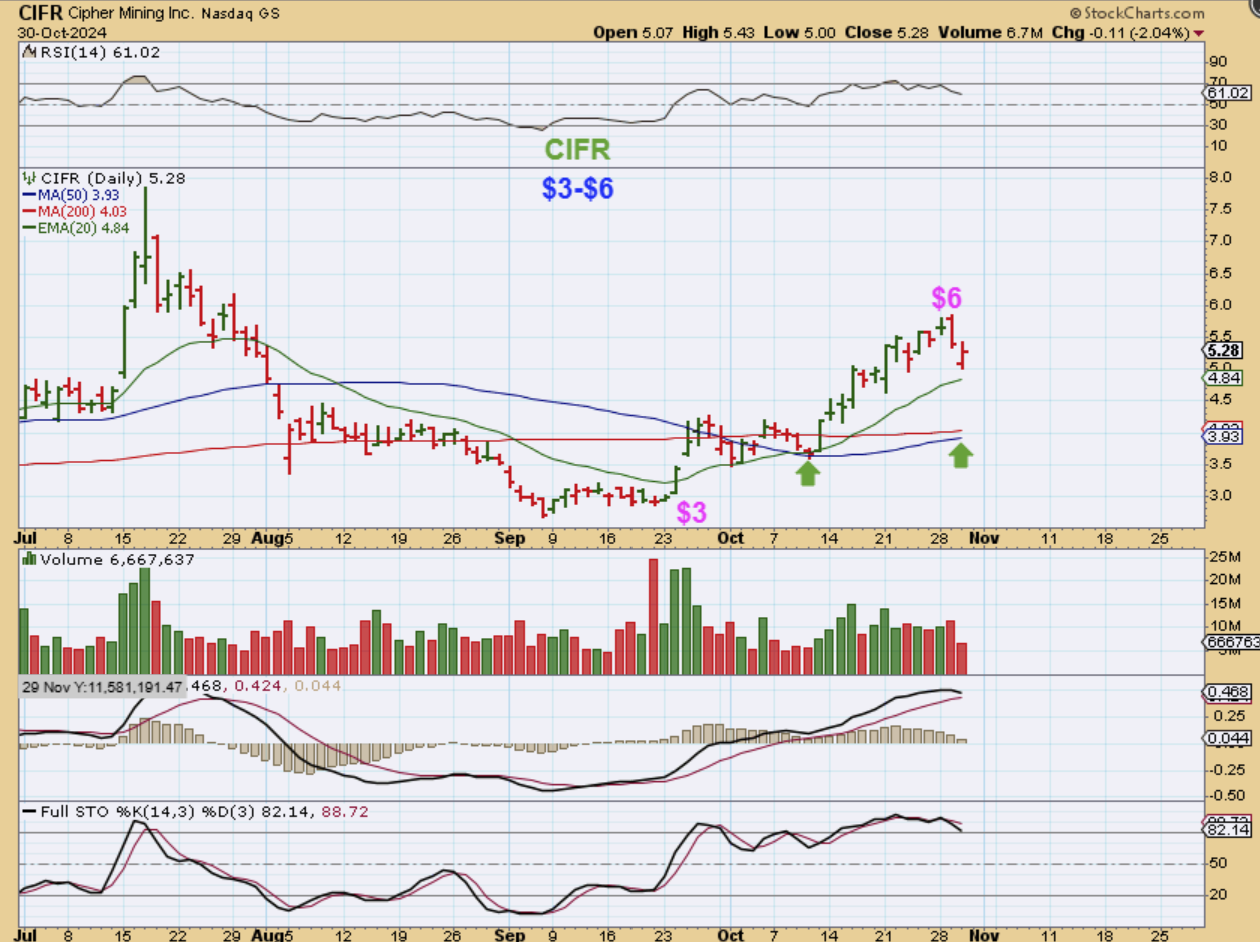Image resolution: width=1260 pixels, height=942 pixels.
Task: Click the 82.14 stochastic value tag on axis
Action: pos(1227,830)
